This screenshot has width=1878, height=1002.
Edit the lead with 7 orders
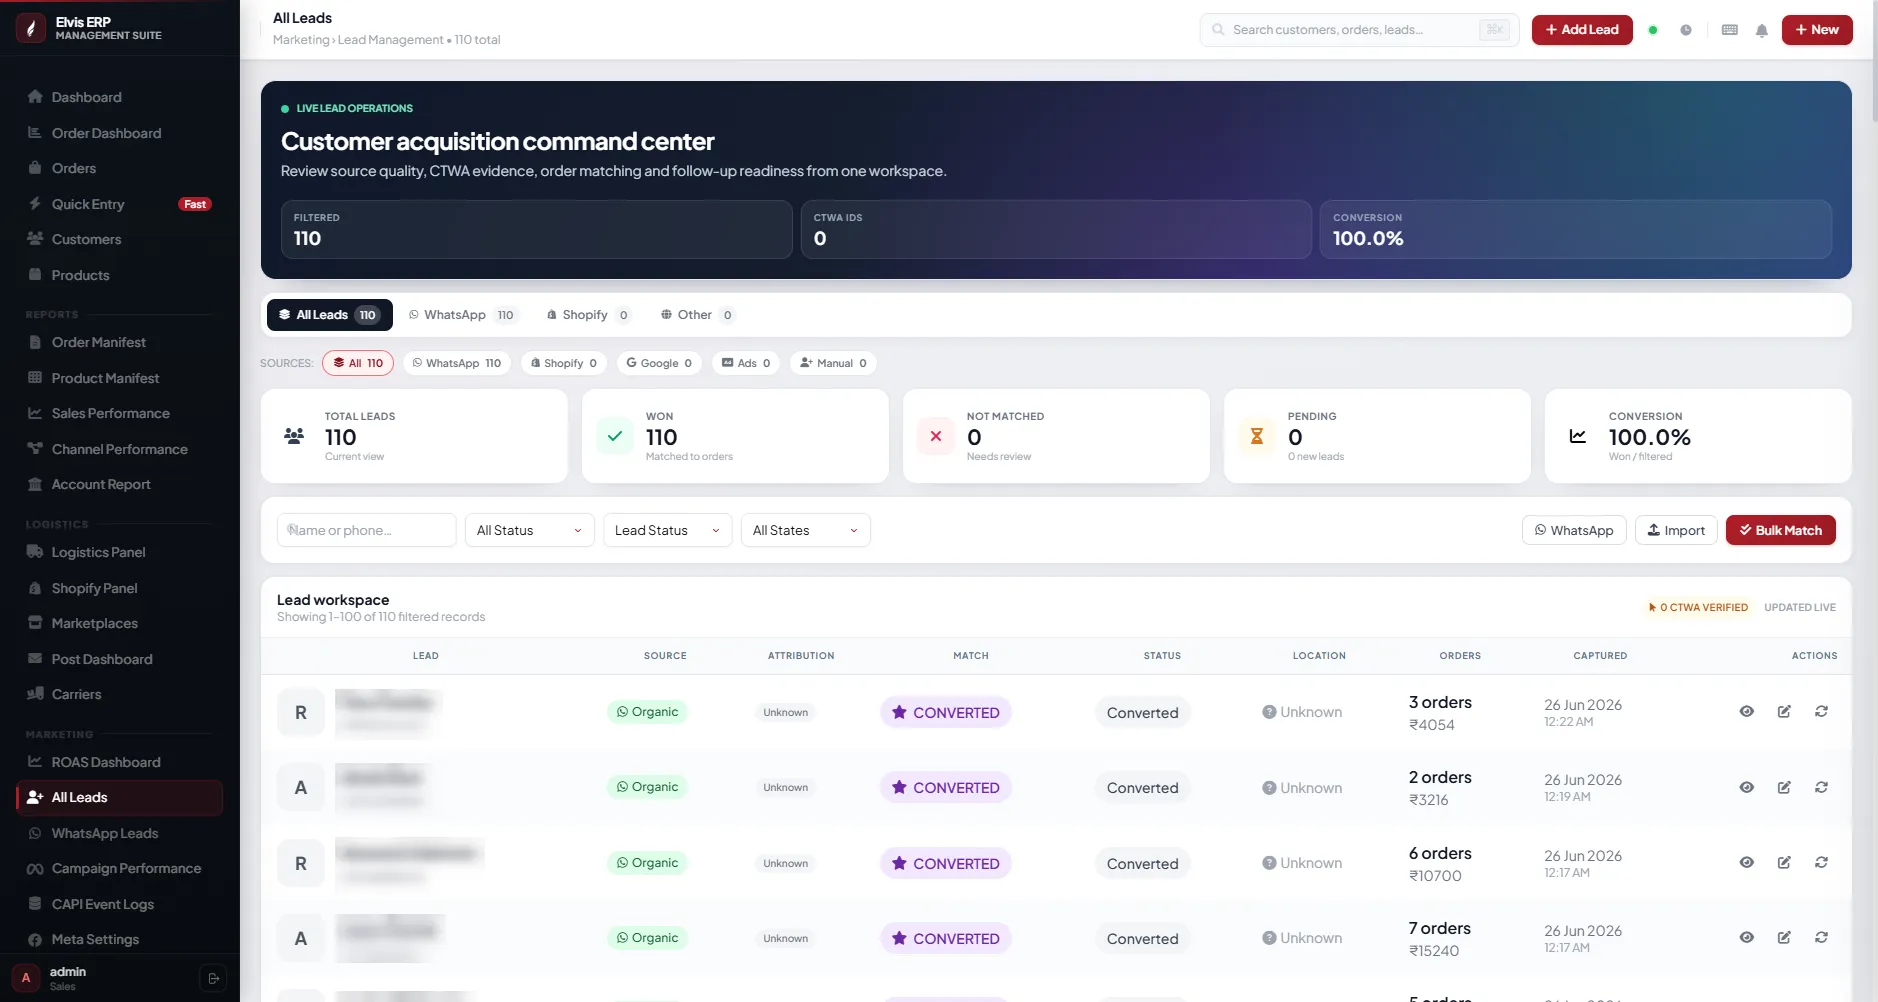[1784, 938]
